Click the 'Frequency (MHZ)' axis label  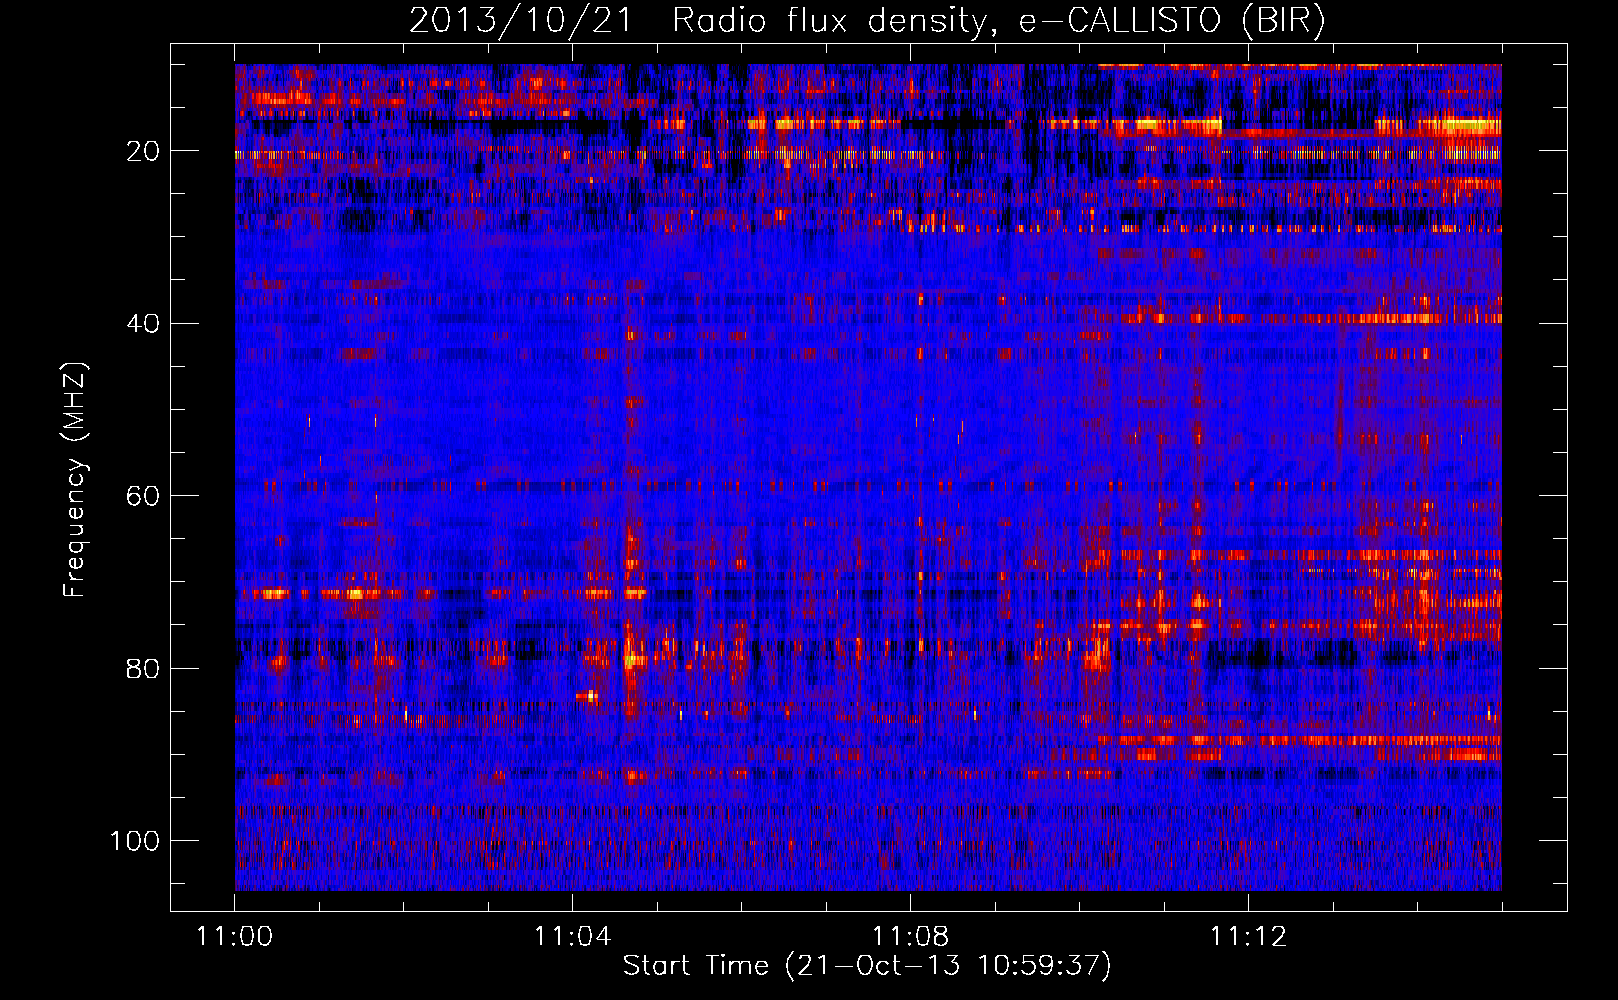pyautogui.click(x=75, y=479)
